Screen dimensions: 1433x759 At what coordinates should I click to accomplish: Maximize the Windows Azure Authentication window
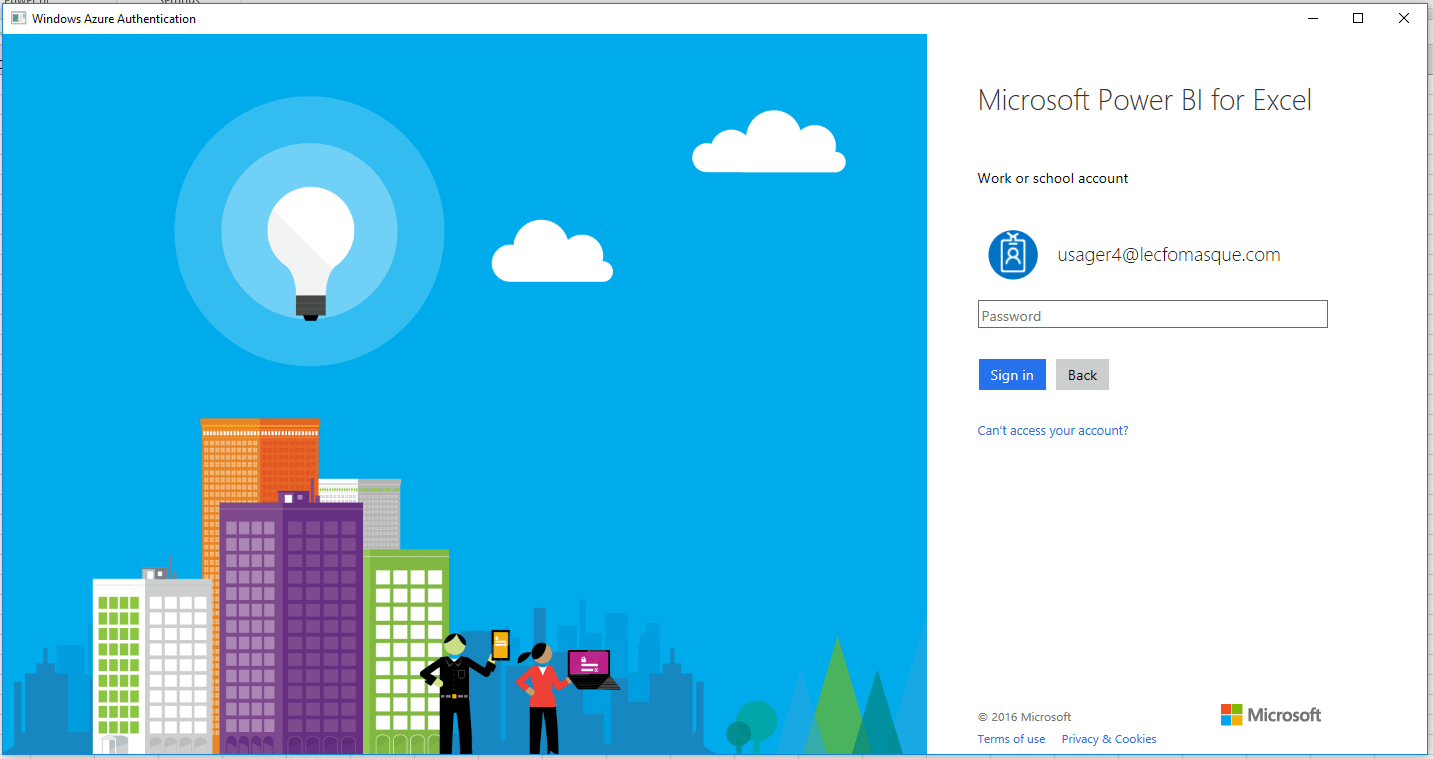1358,18
